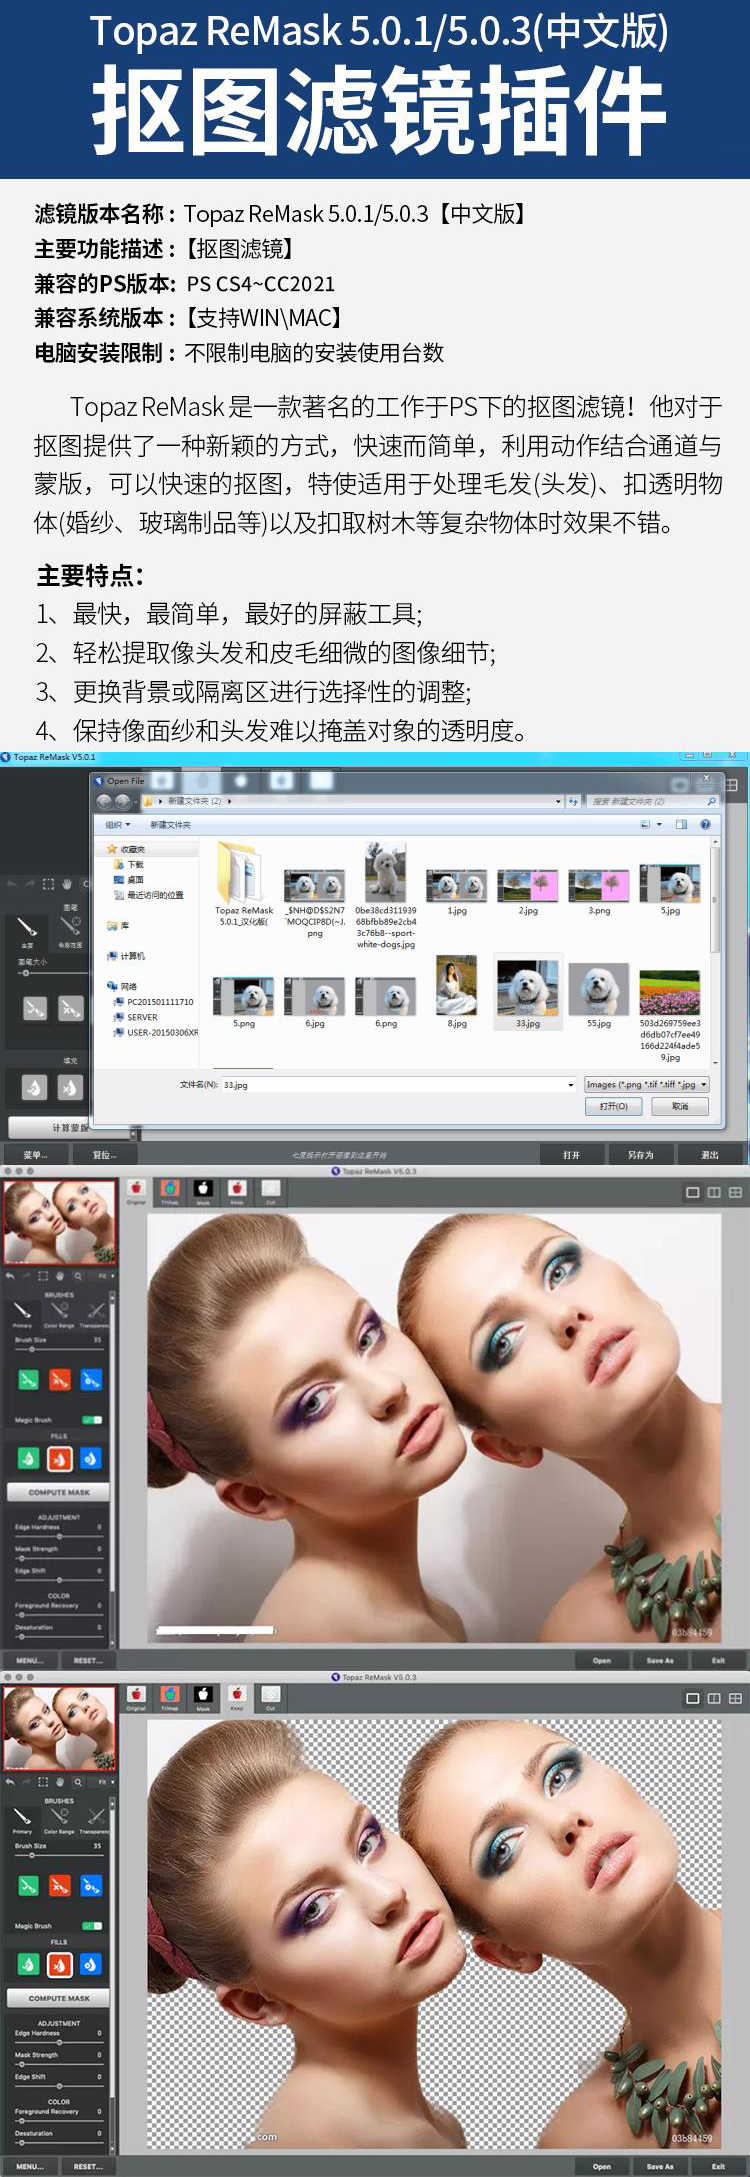Switch to Original view tab in white-background ReMask window

(136, 1191)
